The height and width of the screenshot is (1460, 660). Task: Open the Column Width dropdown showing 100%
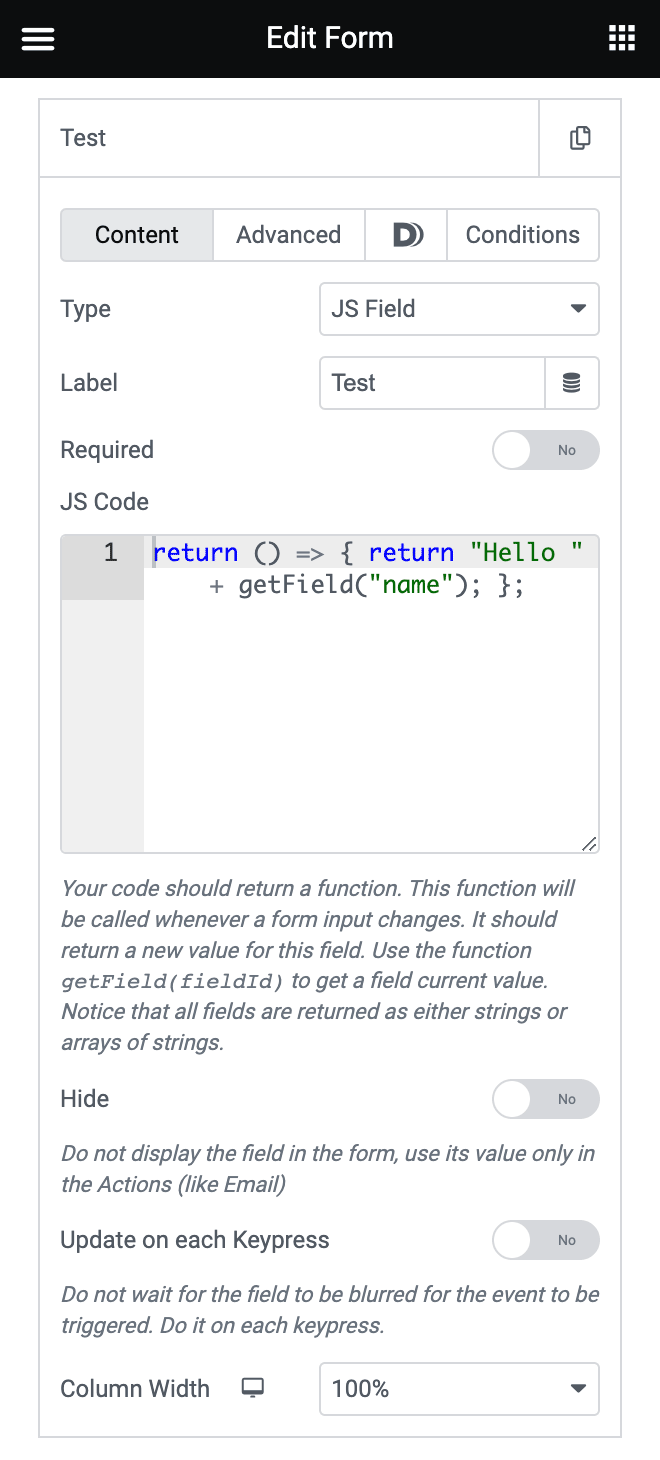pyautogui.click(x=459, y=1388)
